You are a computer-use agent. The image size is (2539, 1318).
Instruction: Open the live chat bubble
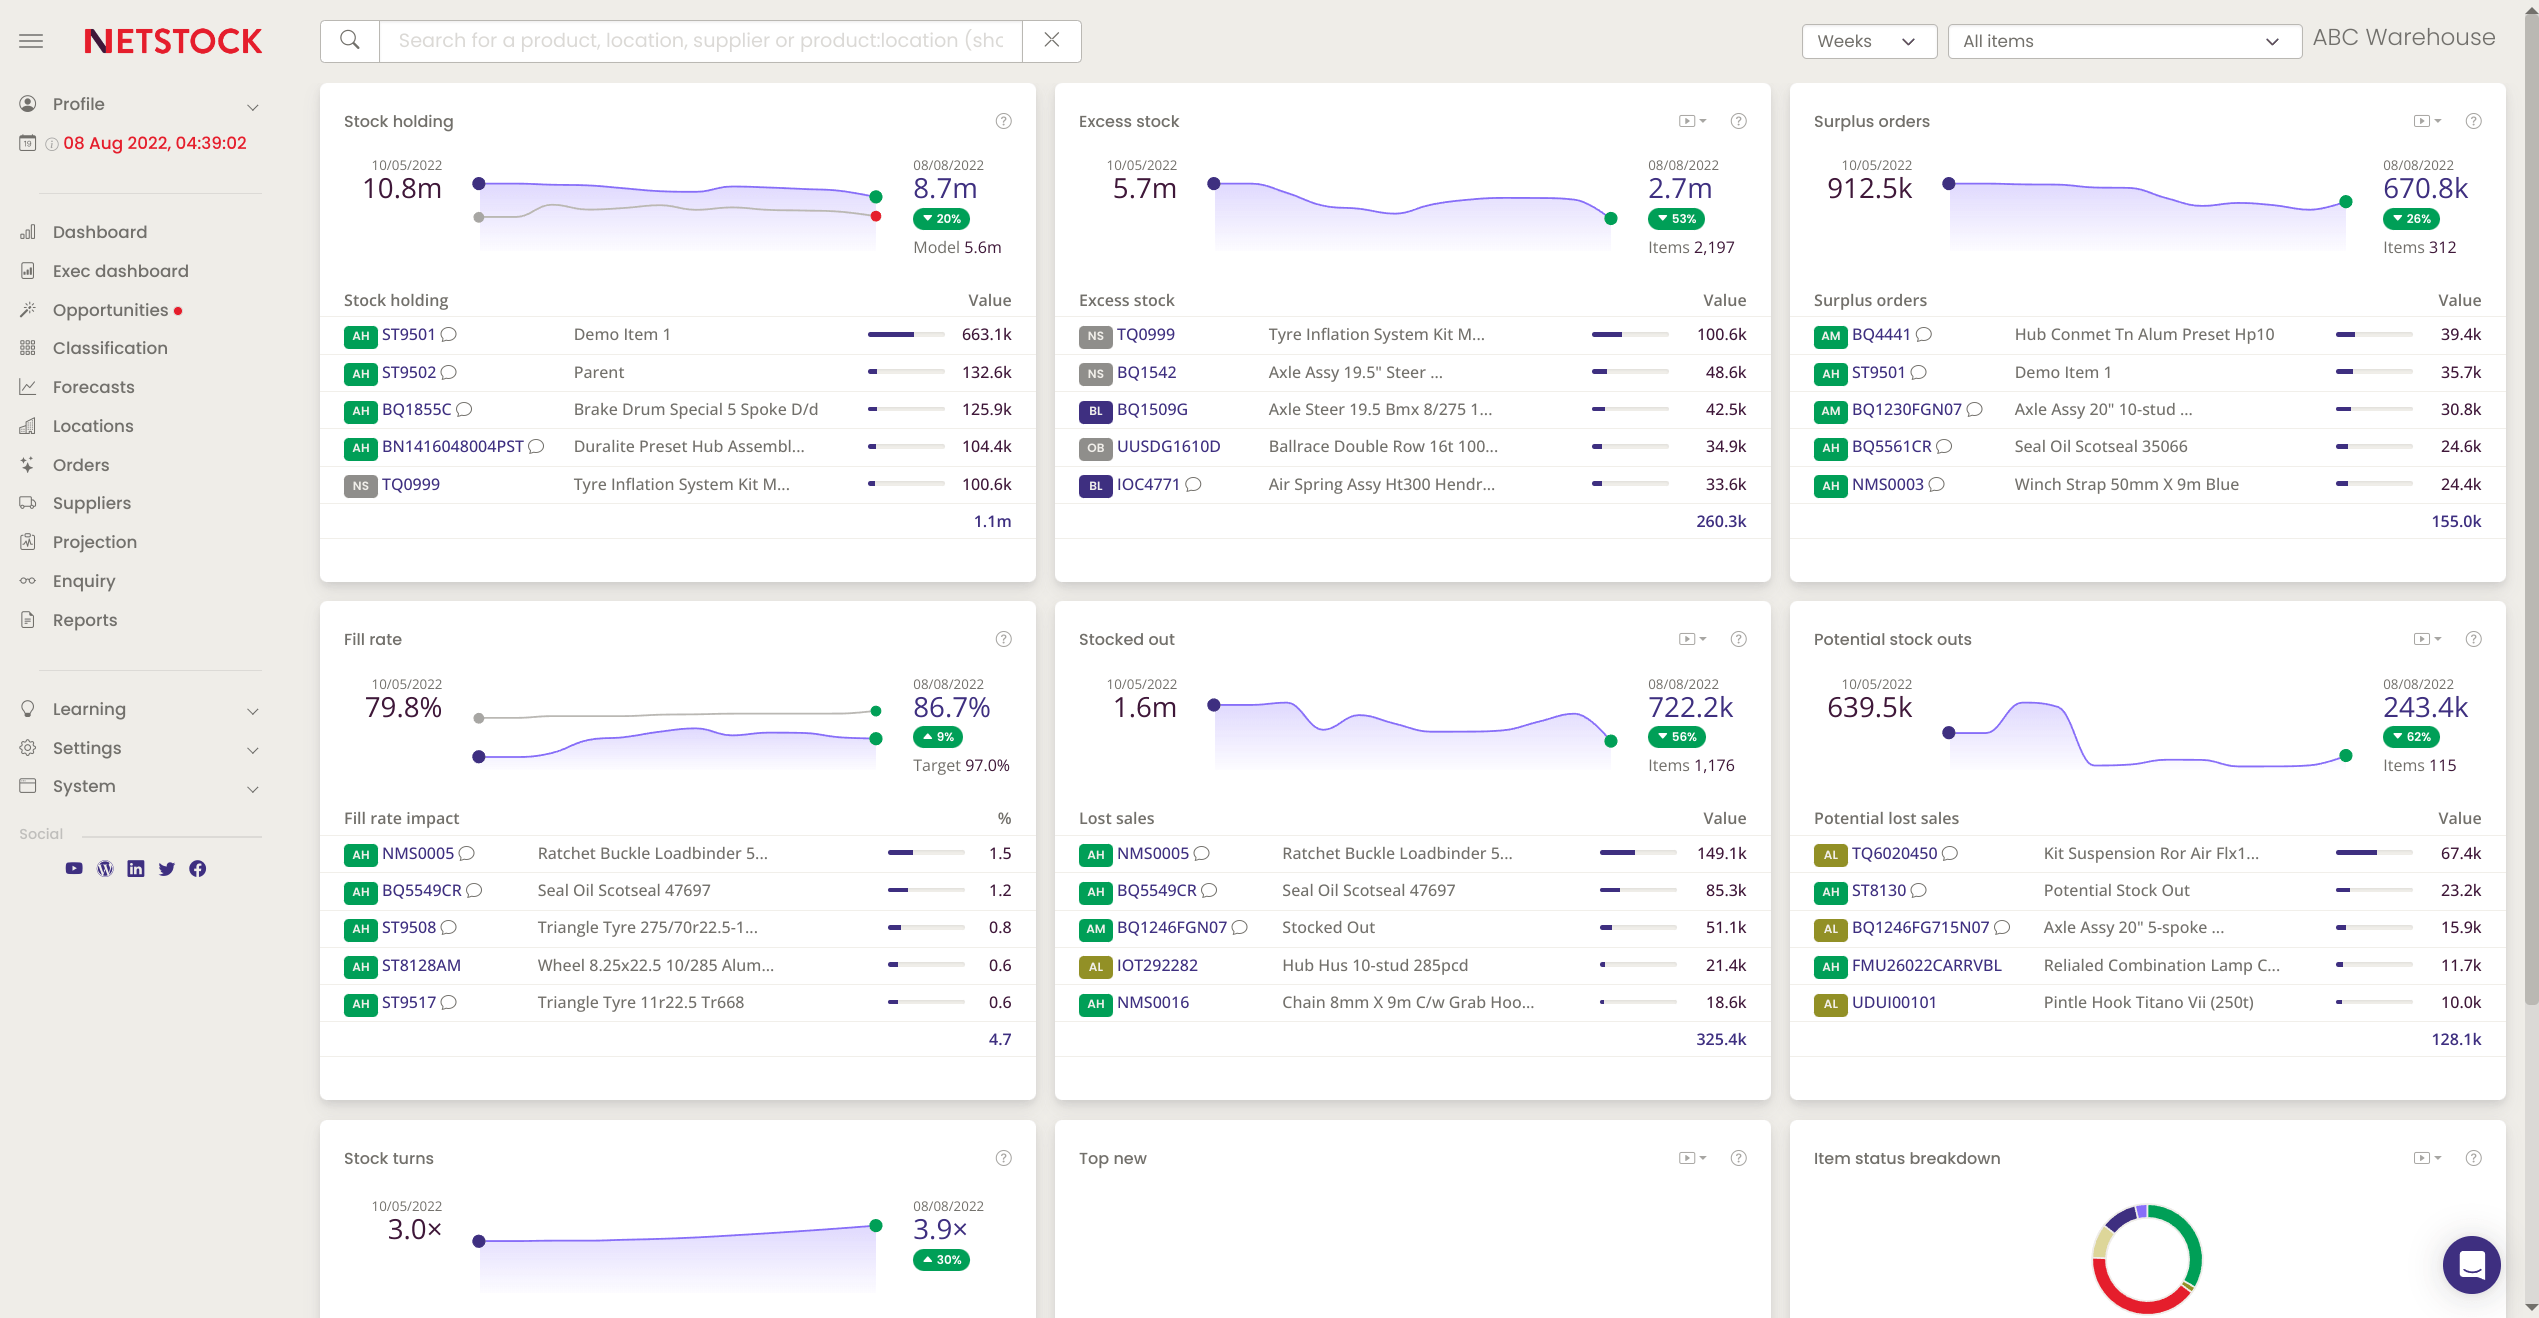2471,1264
